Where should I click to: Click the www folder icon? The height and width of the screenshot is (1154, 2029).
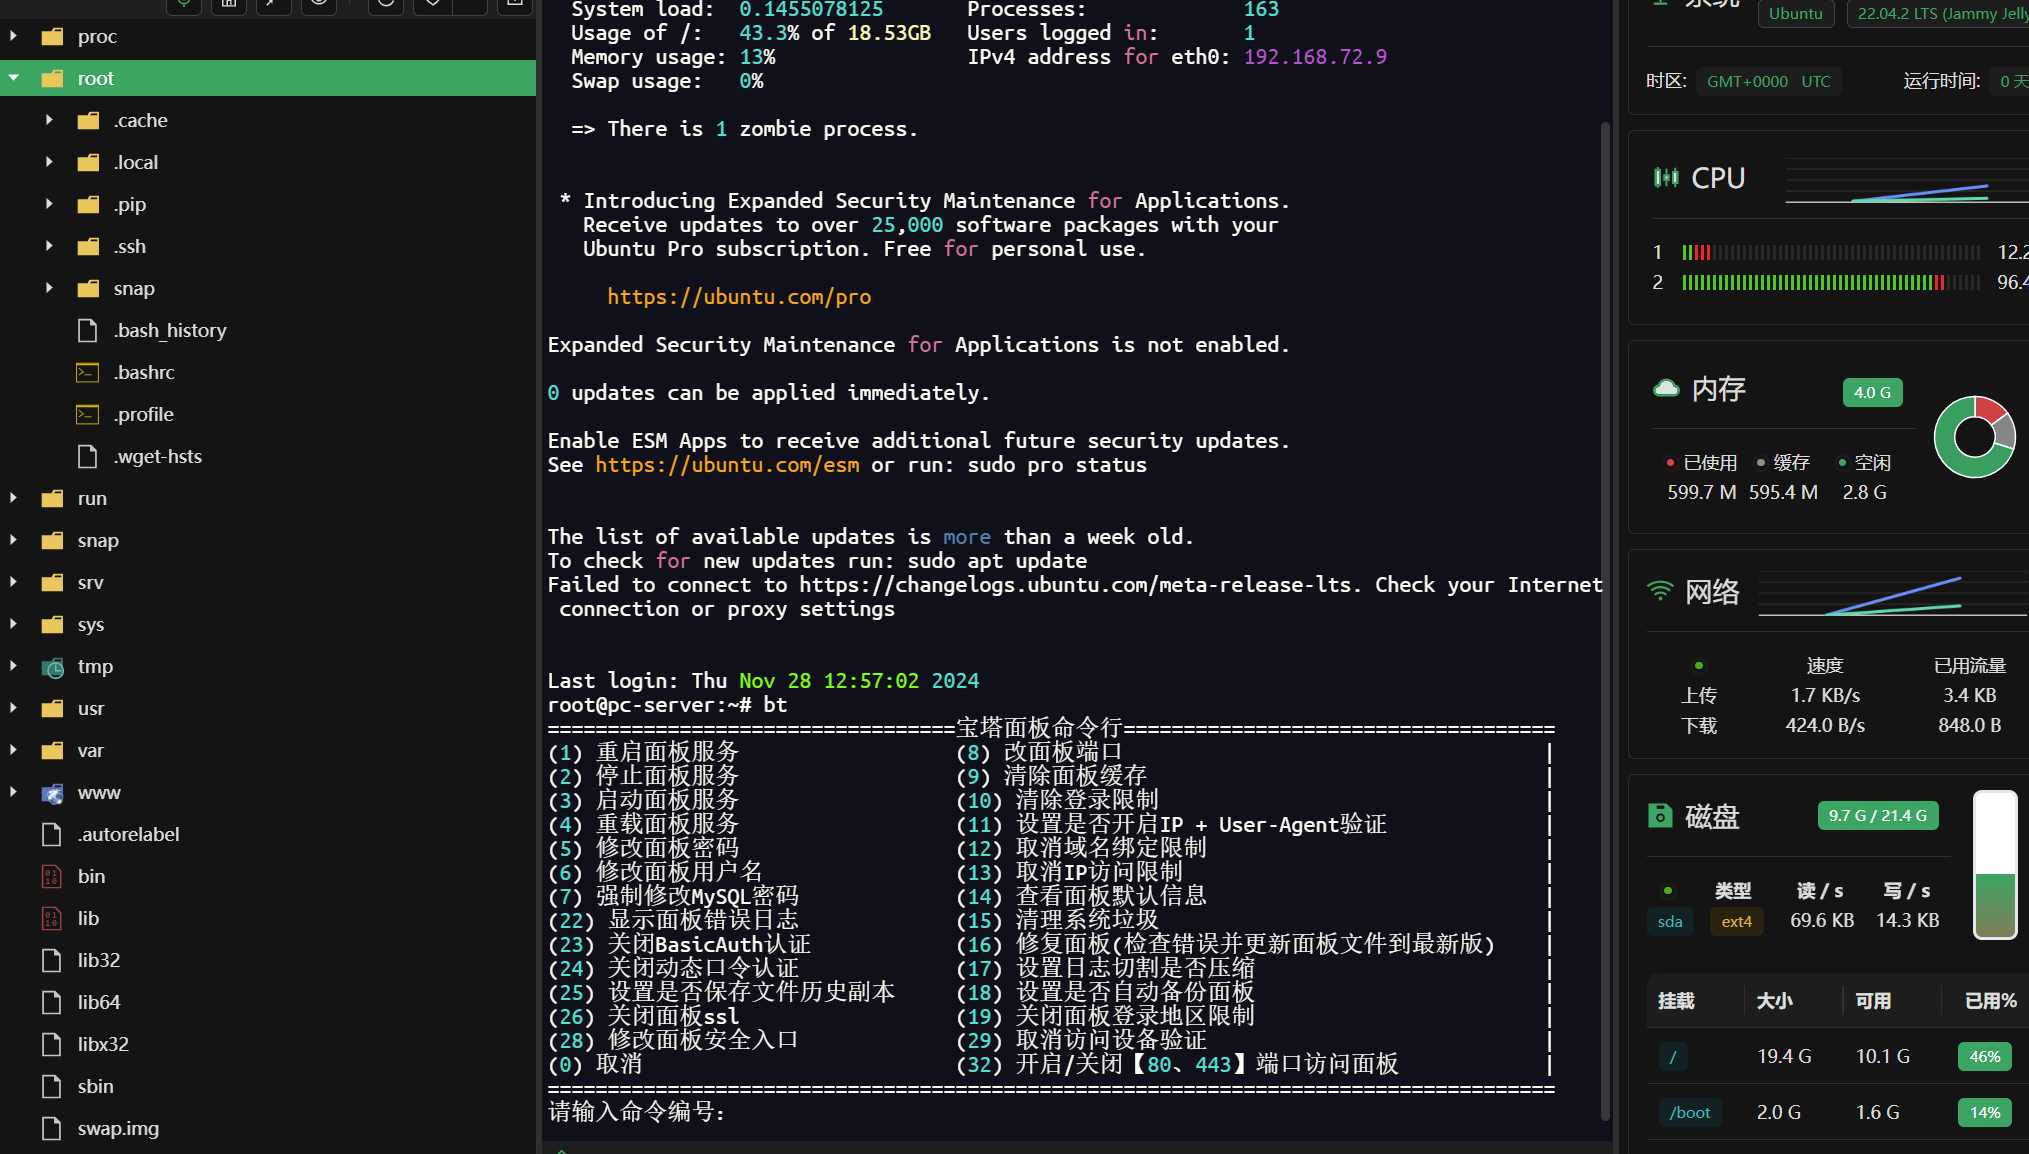(53, 793)
